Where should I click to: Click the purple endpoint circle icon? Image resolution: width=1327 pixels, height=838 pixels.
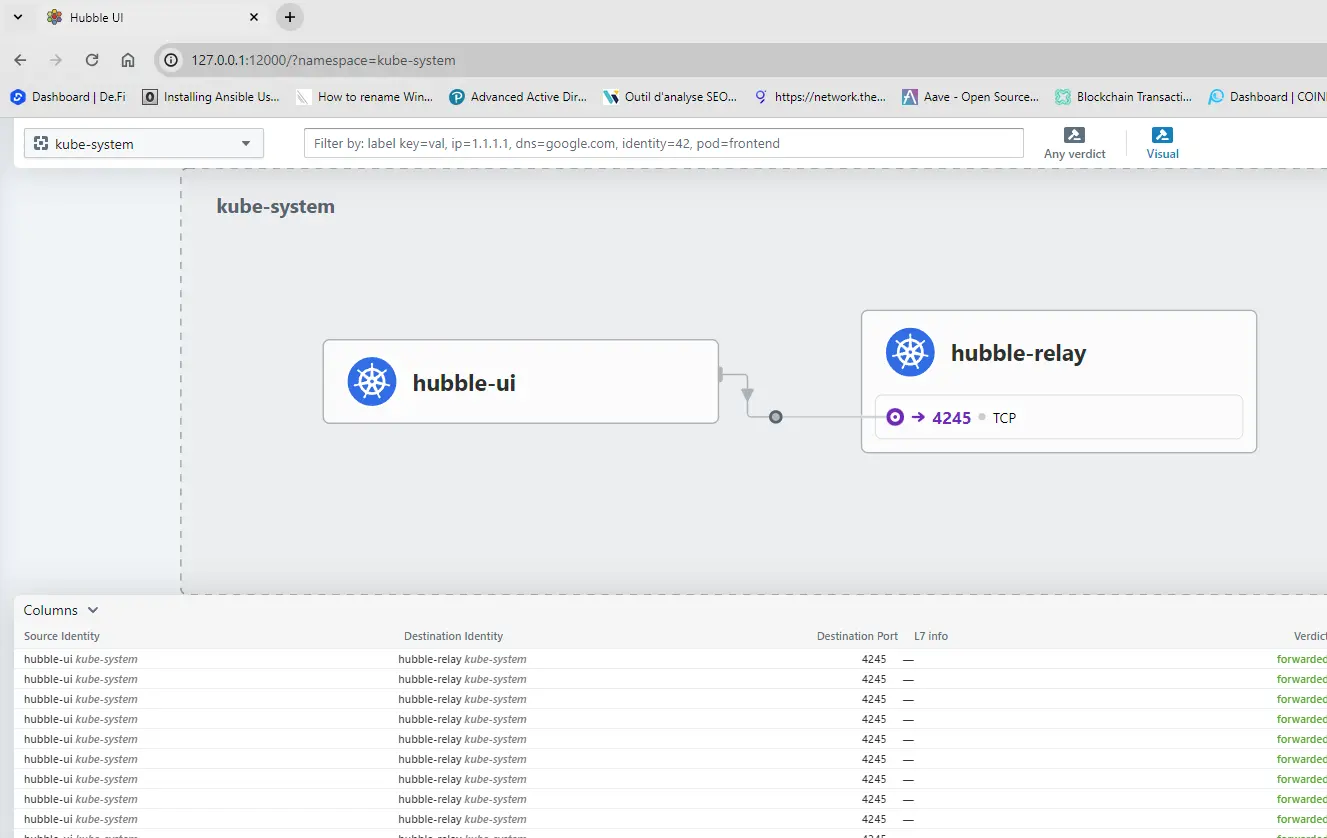pyautogui.click(x=895, y=417)
